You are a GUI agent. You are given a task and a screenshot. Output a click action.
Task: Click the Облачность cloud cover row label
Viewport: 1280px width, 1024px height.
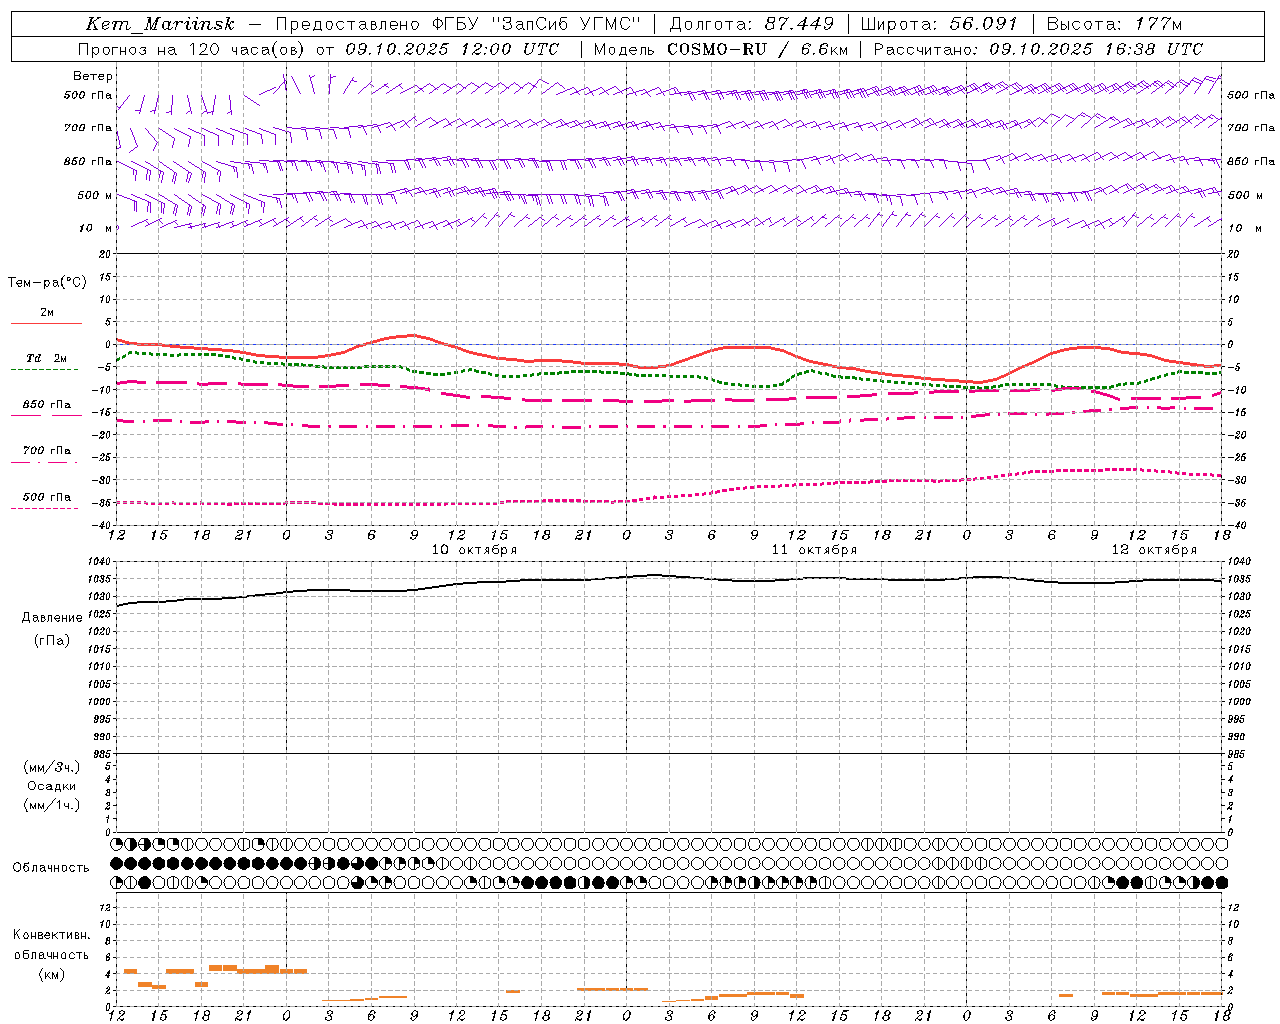coord(51,868)
